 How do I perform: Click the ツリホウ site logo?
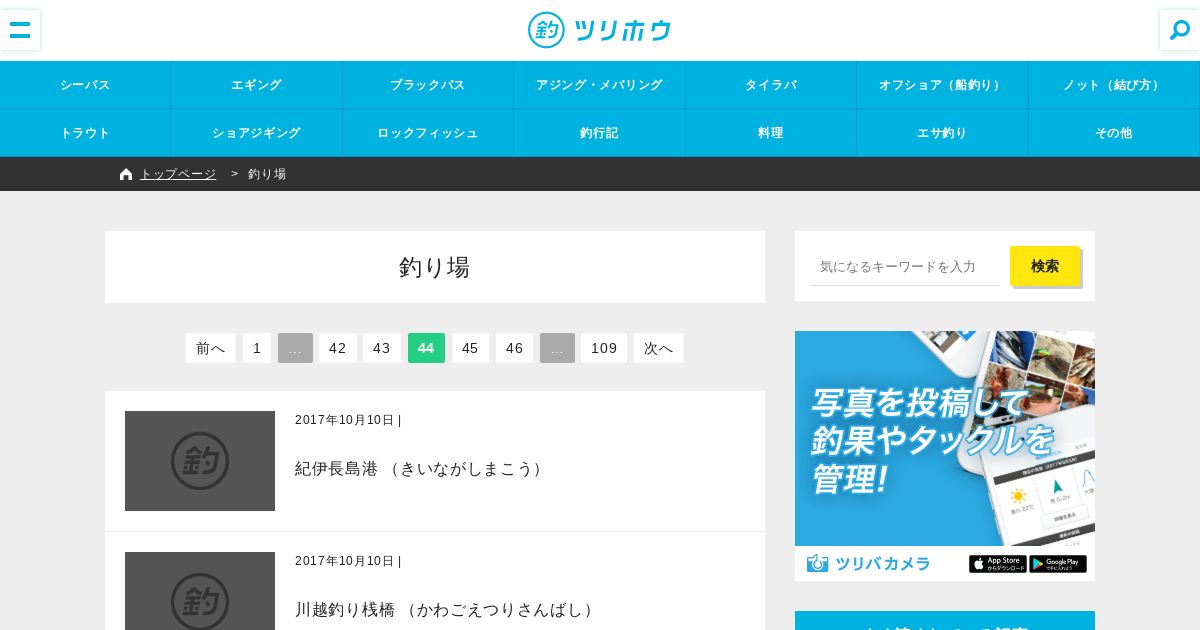tap(600, 30)
